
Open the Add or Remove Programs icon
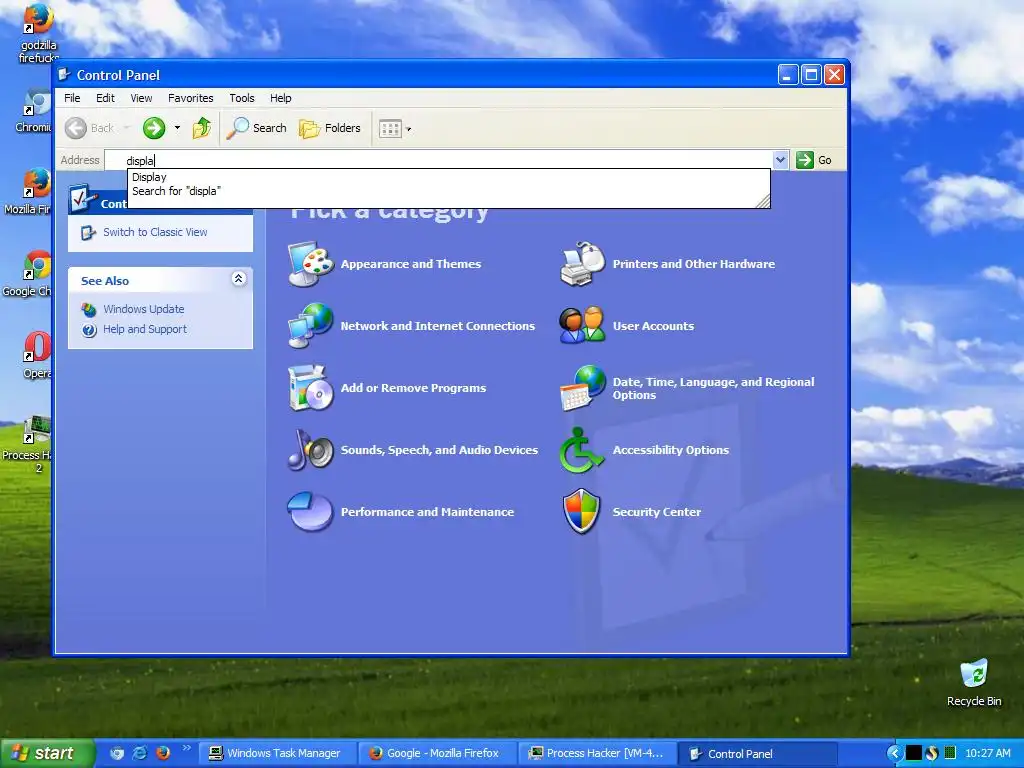coord(311,388)
